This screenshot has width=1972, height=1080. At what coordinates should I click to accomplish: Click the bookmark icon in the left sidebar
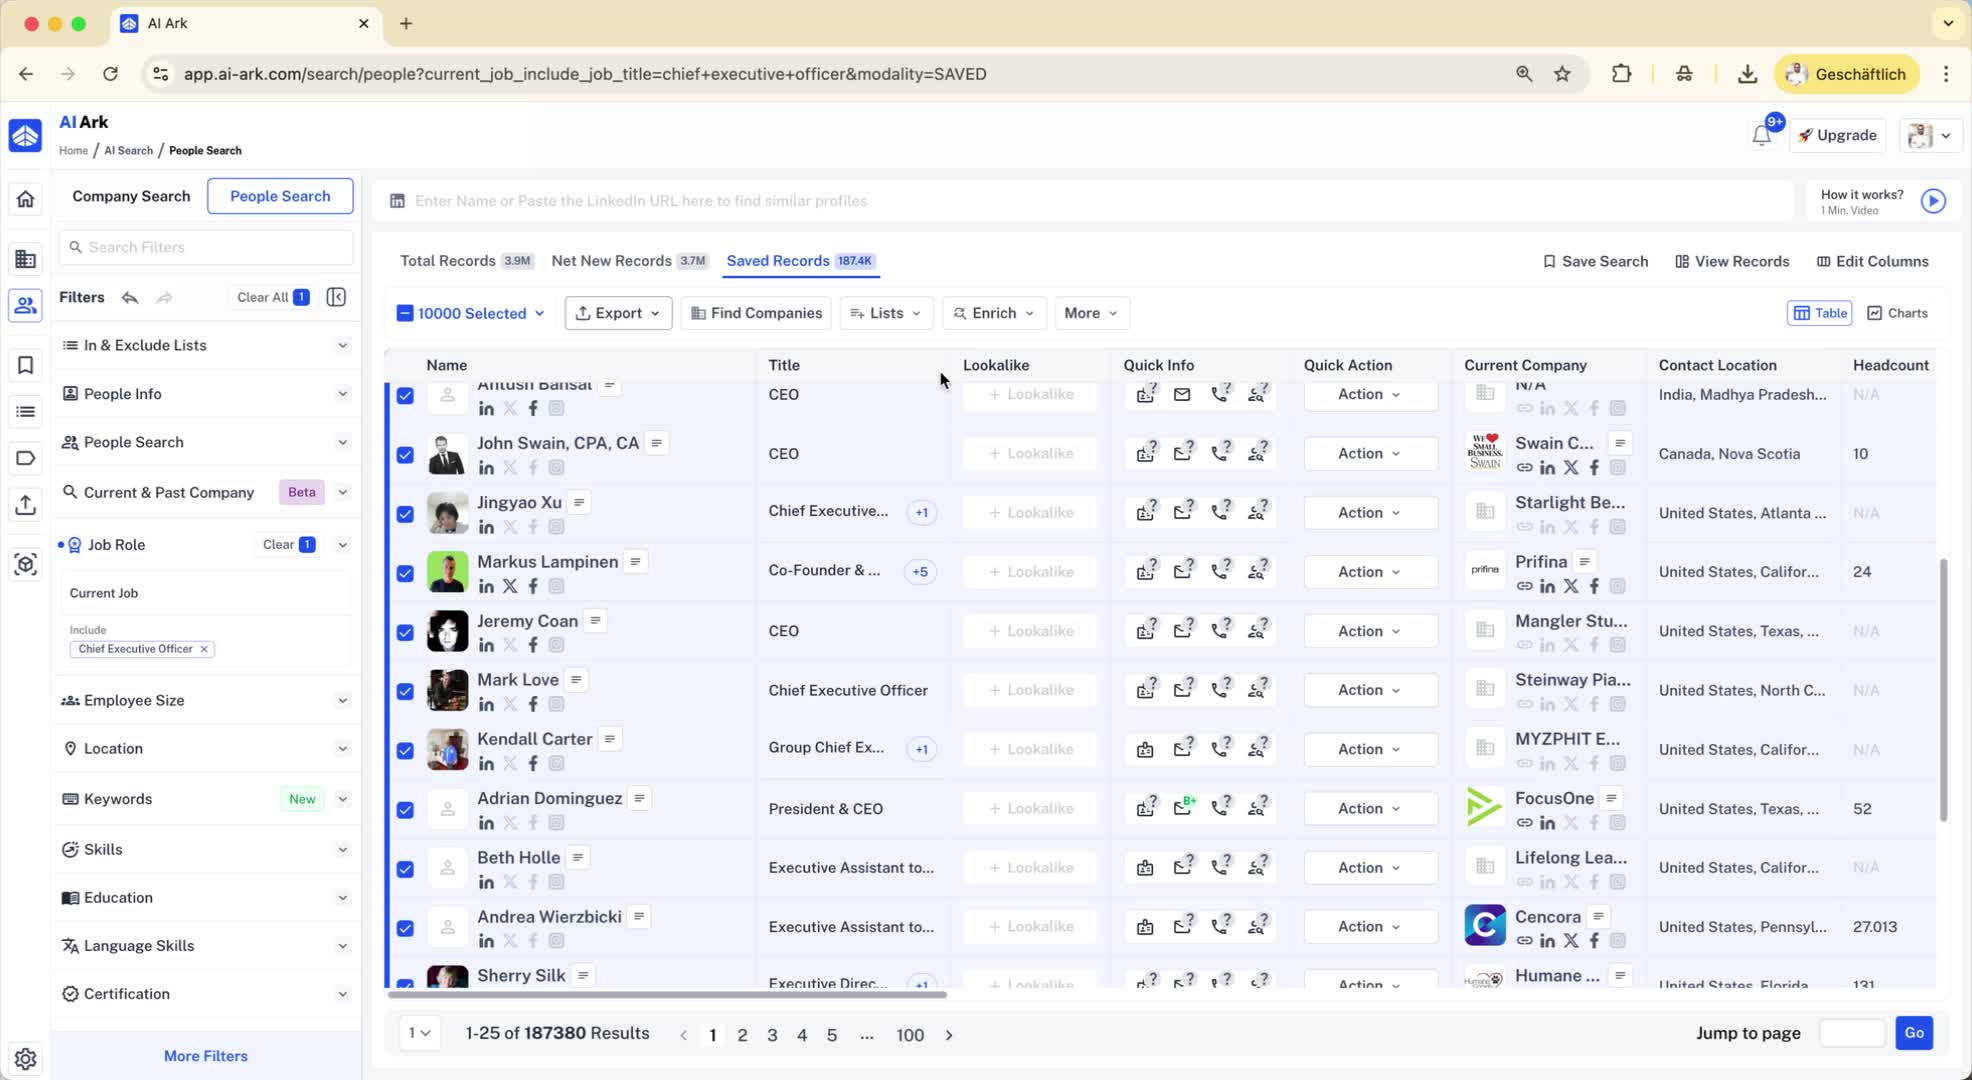pyautogui.click(x=26, y=365)
